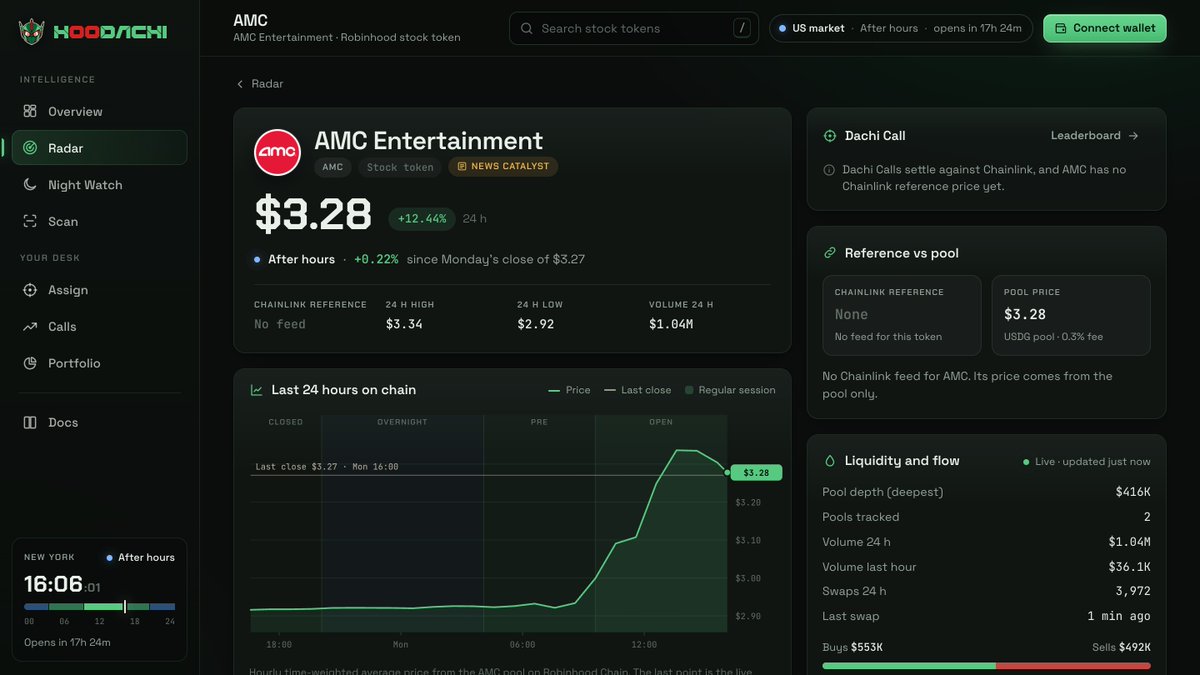Click Last swap value 1 min ago

[1119, 616]
